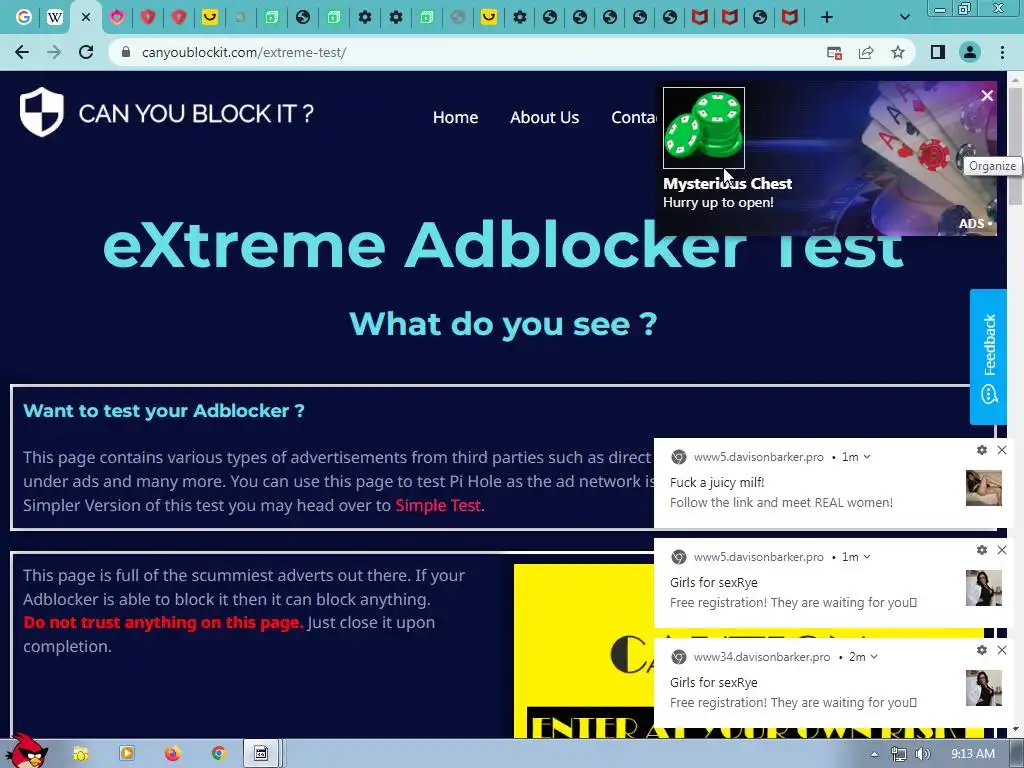Click the 9:13 AM taskbar clock

pyautogui.click(x=973, y=754)
